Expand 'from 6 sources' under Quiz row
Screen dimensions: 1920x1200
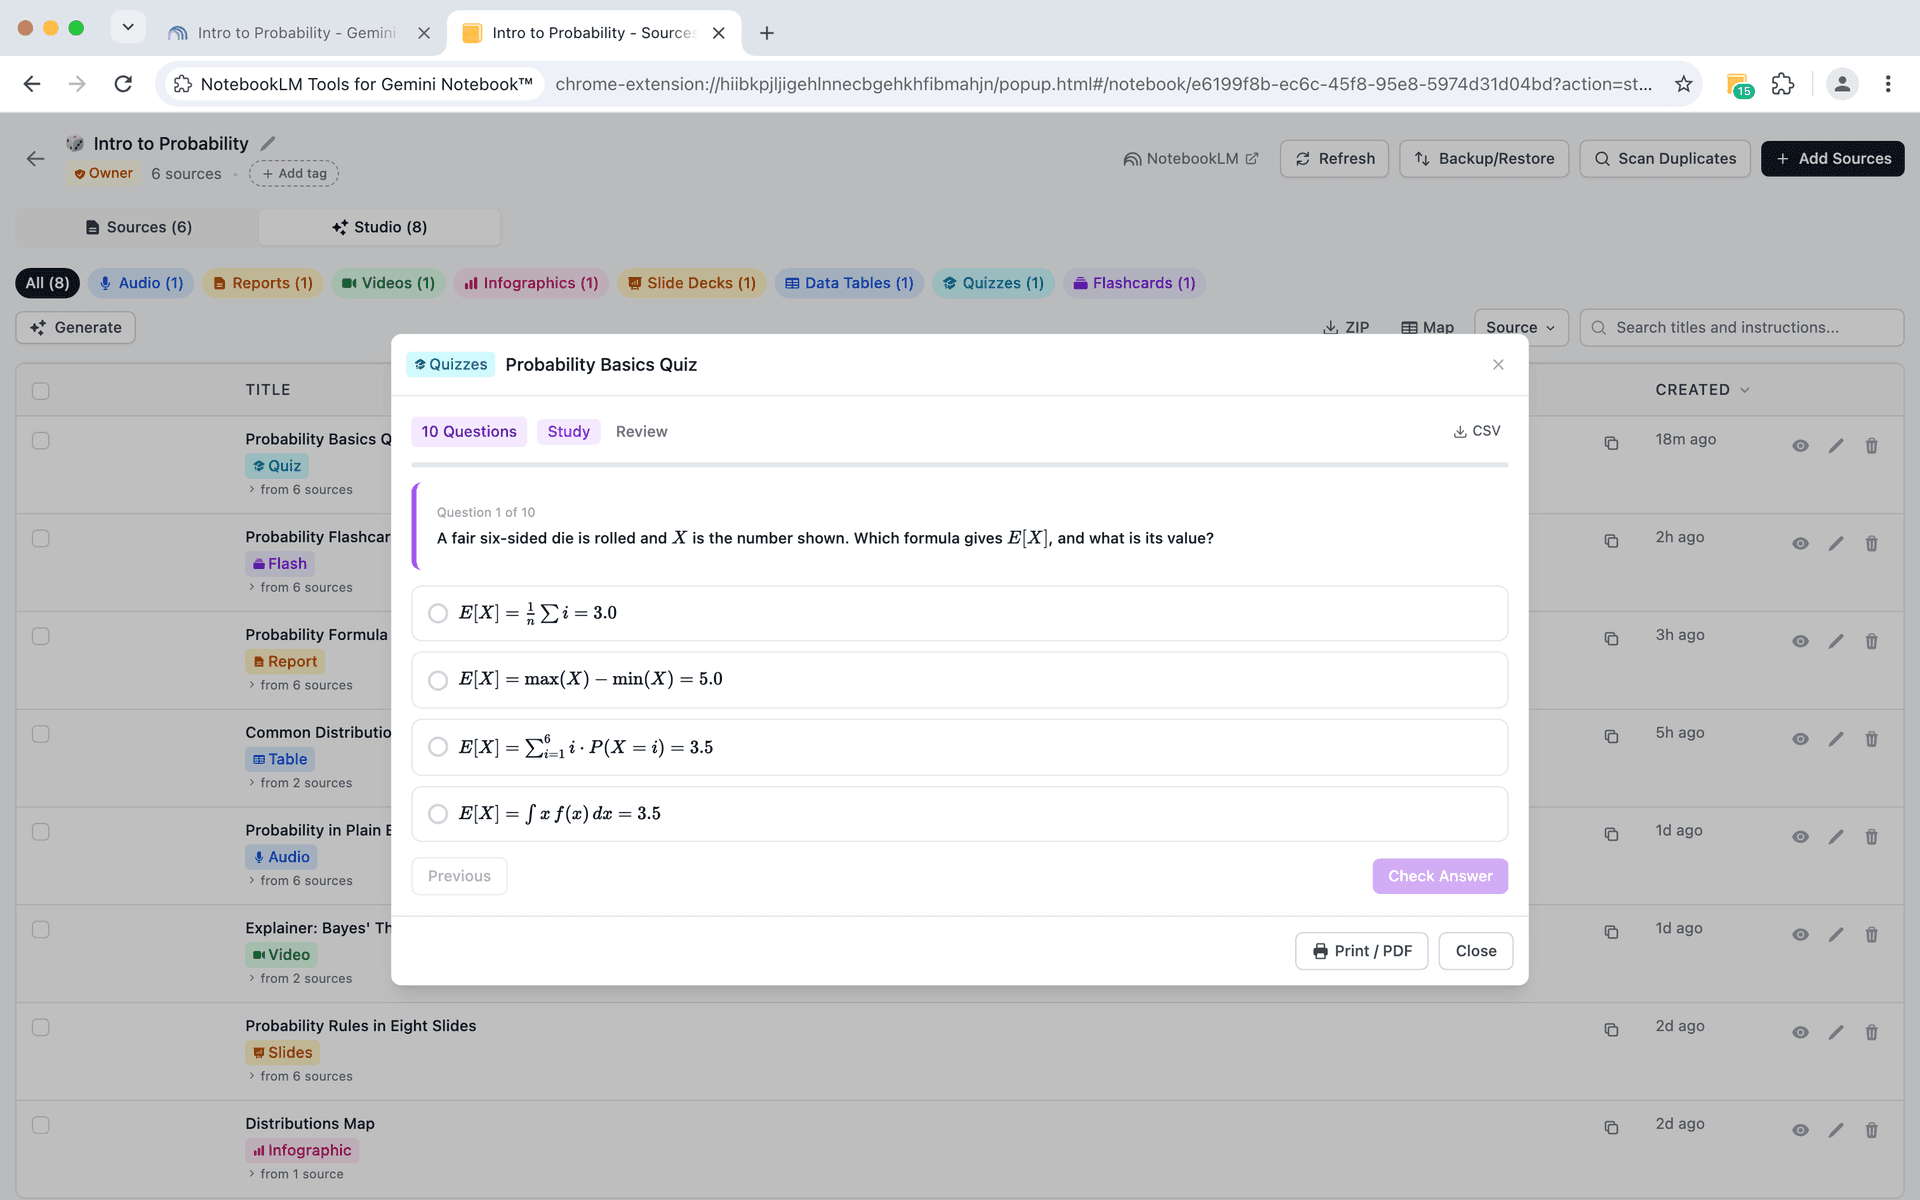300,490
